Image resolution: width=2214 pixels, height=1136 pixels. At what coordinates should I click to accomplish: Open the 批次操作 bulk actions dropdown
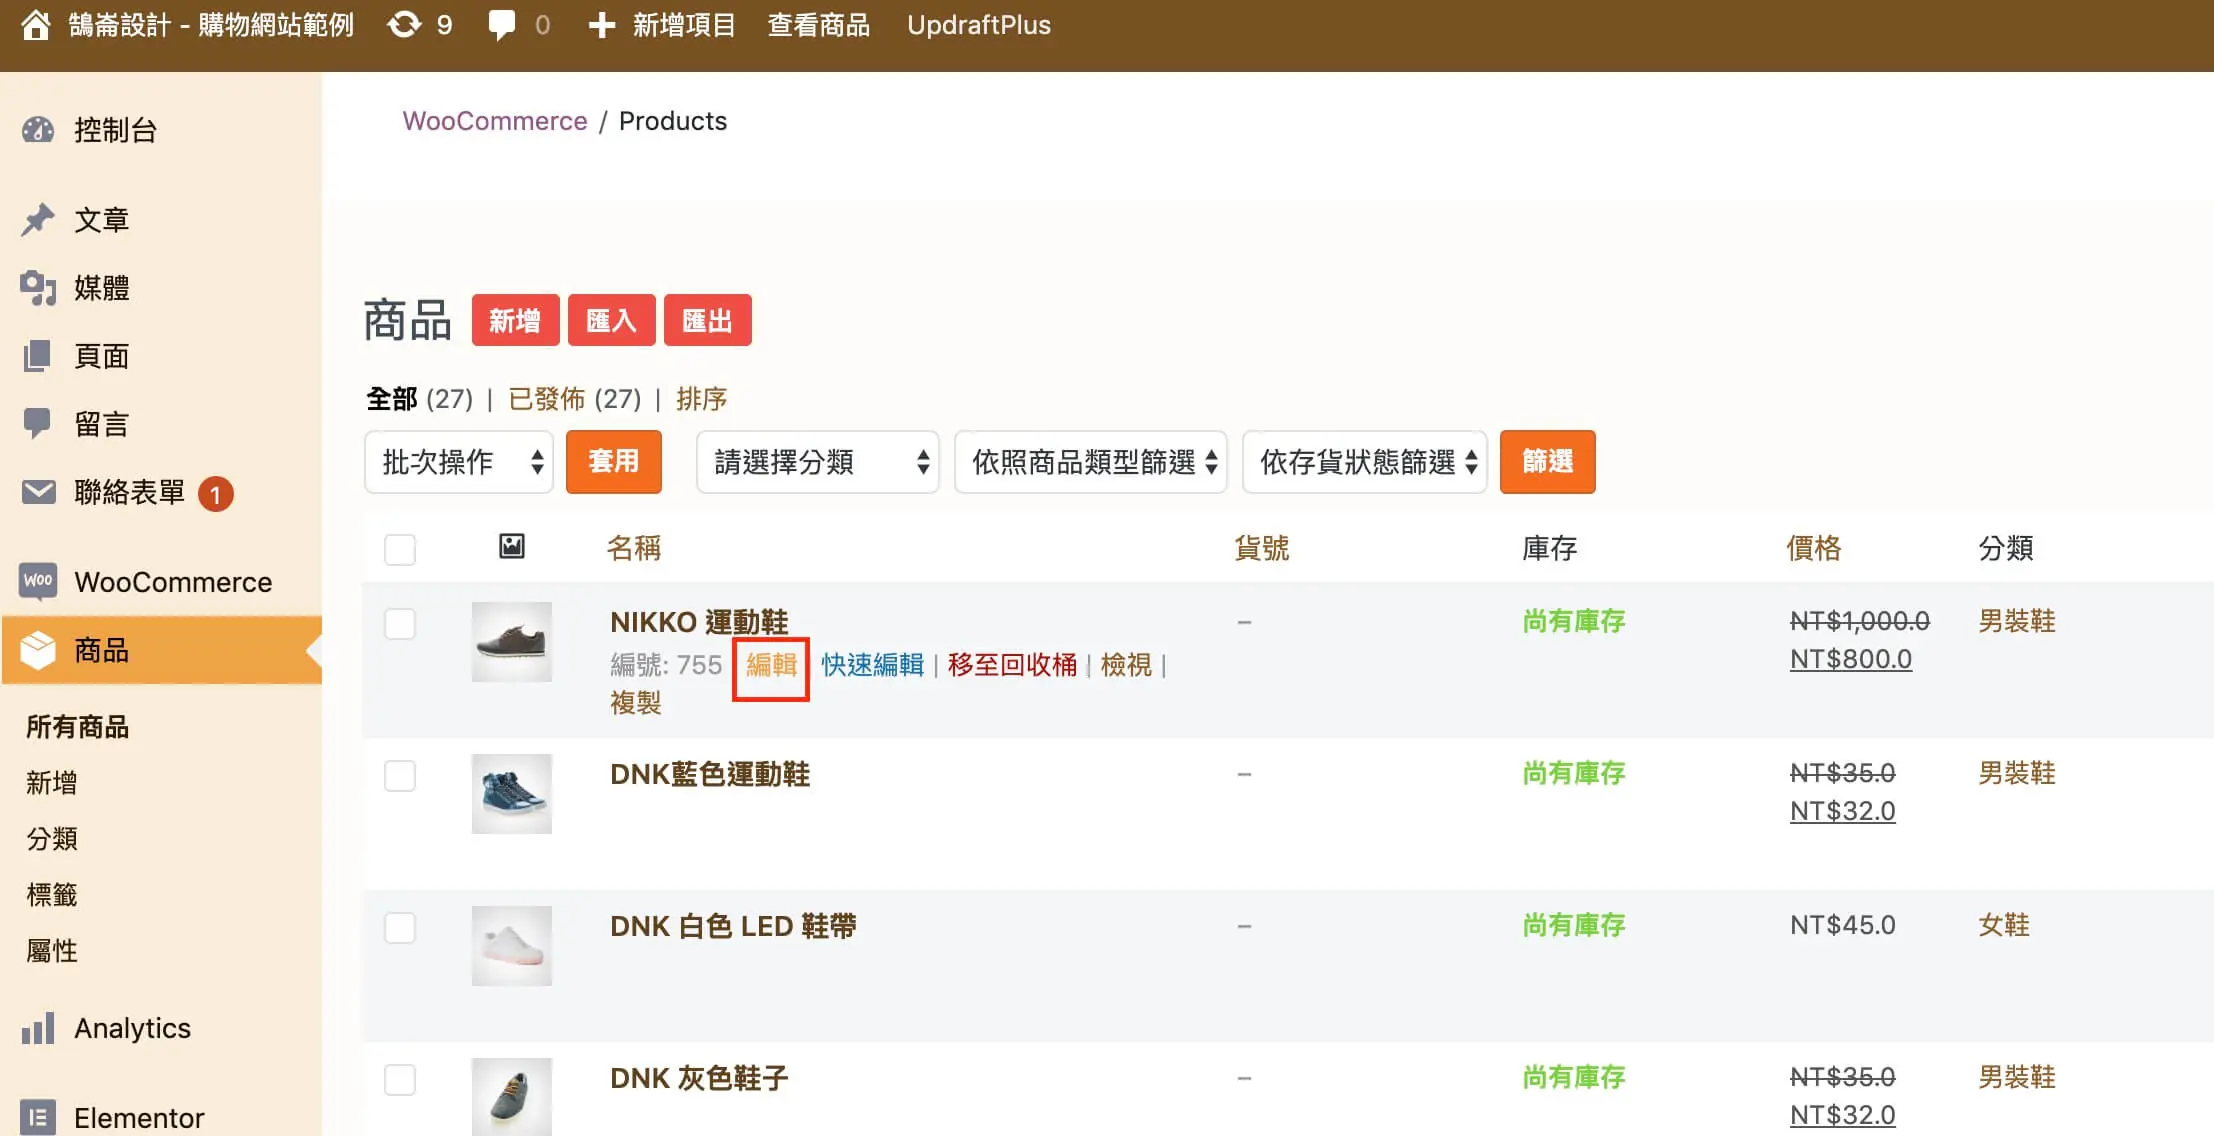pyautogui.click(x=459, y=462)
